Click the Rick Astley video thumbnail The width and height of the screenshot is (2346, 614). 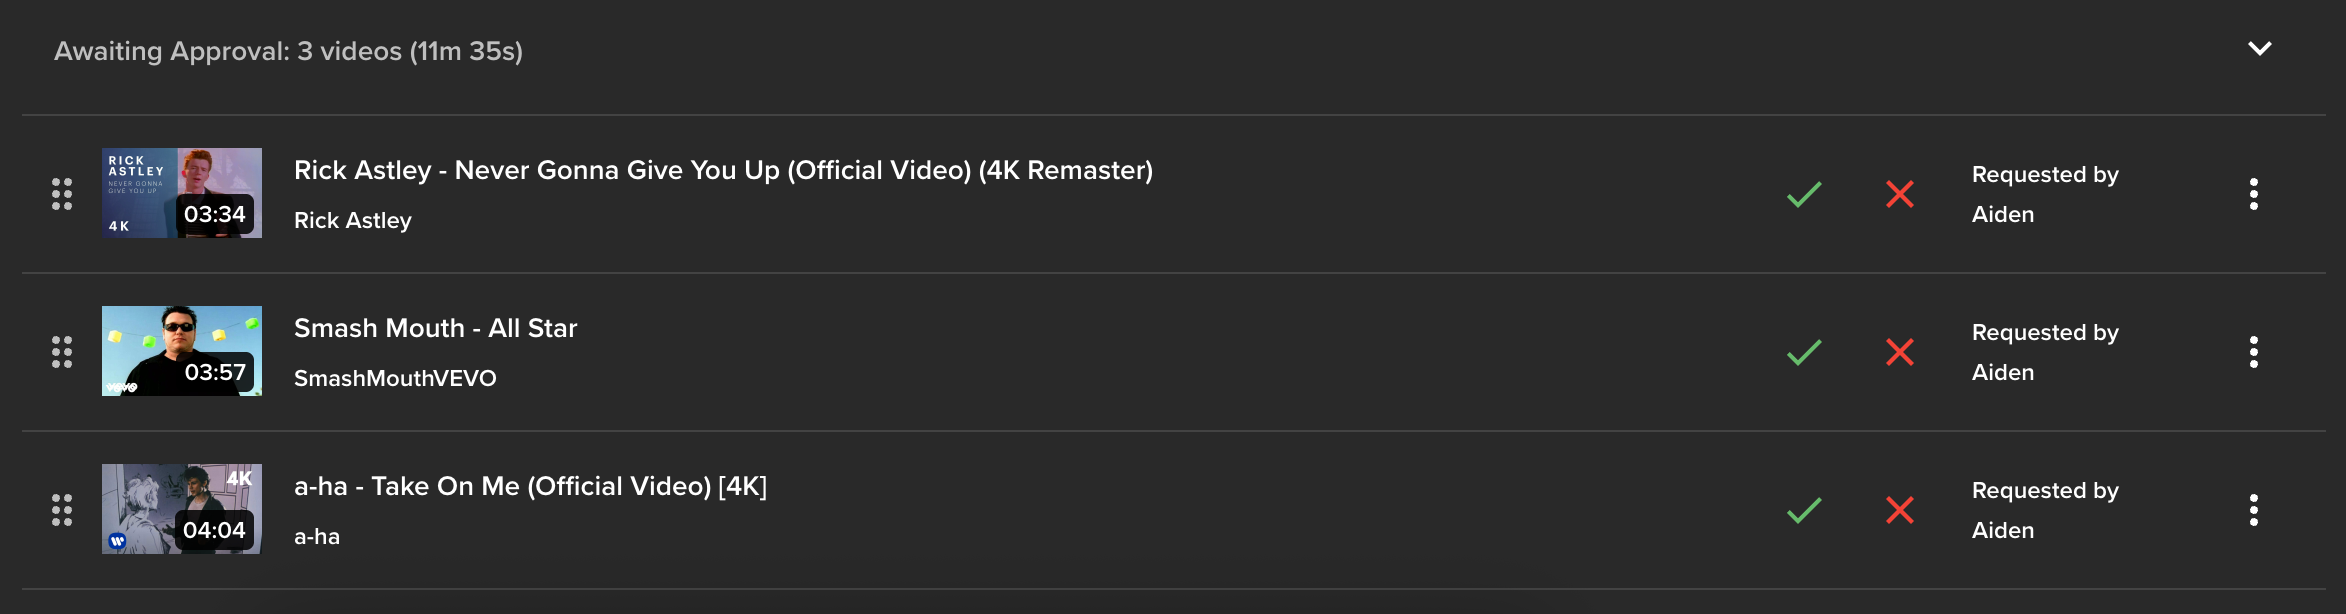182,193
